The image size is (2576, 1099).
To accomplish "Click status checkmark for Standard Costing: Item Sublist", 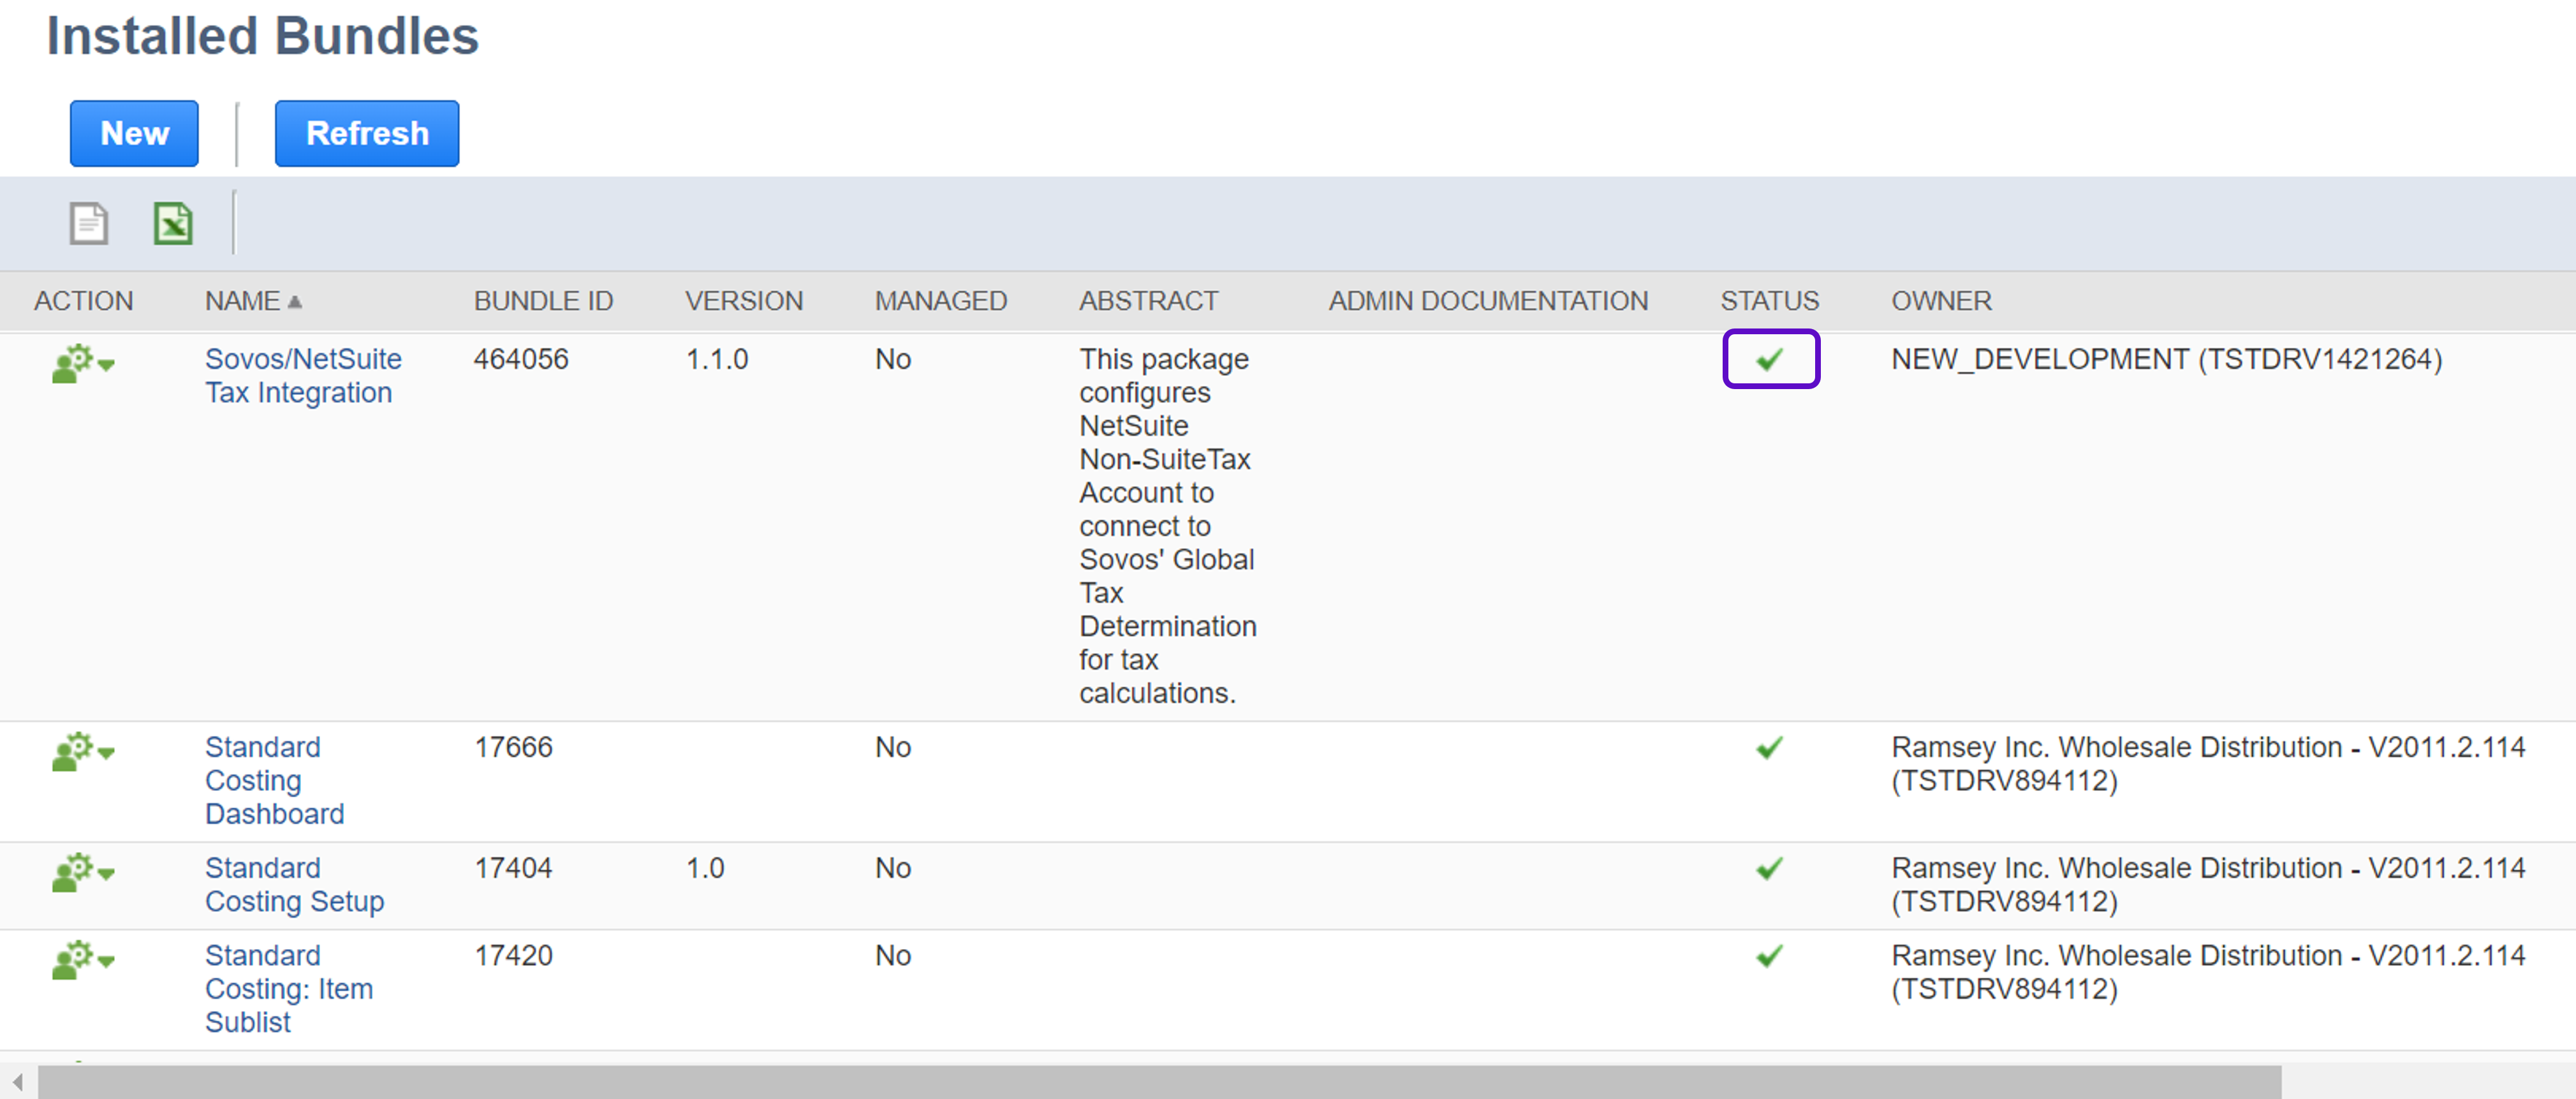I will click(1769, 956).
